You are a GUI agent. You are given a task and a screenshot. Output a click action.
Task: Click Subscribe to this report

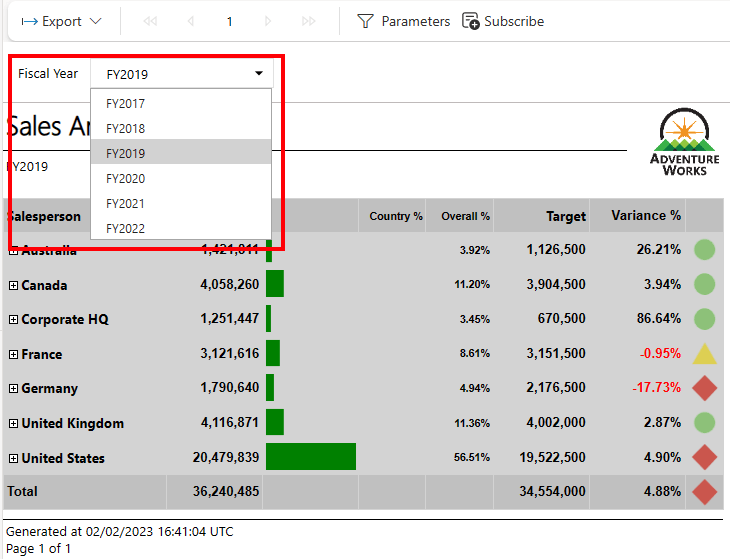click(x=503, y=21)
